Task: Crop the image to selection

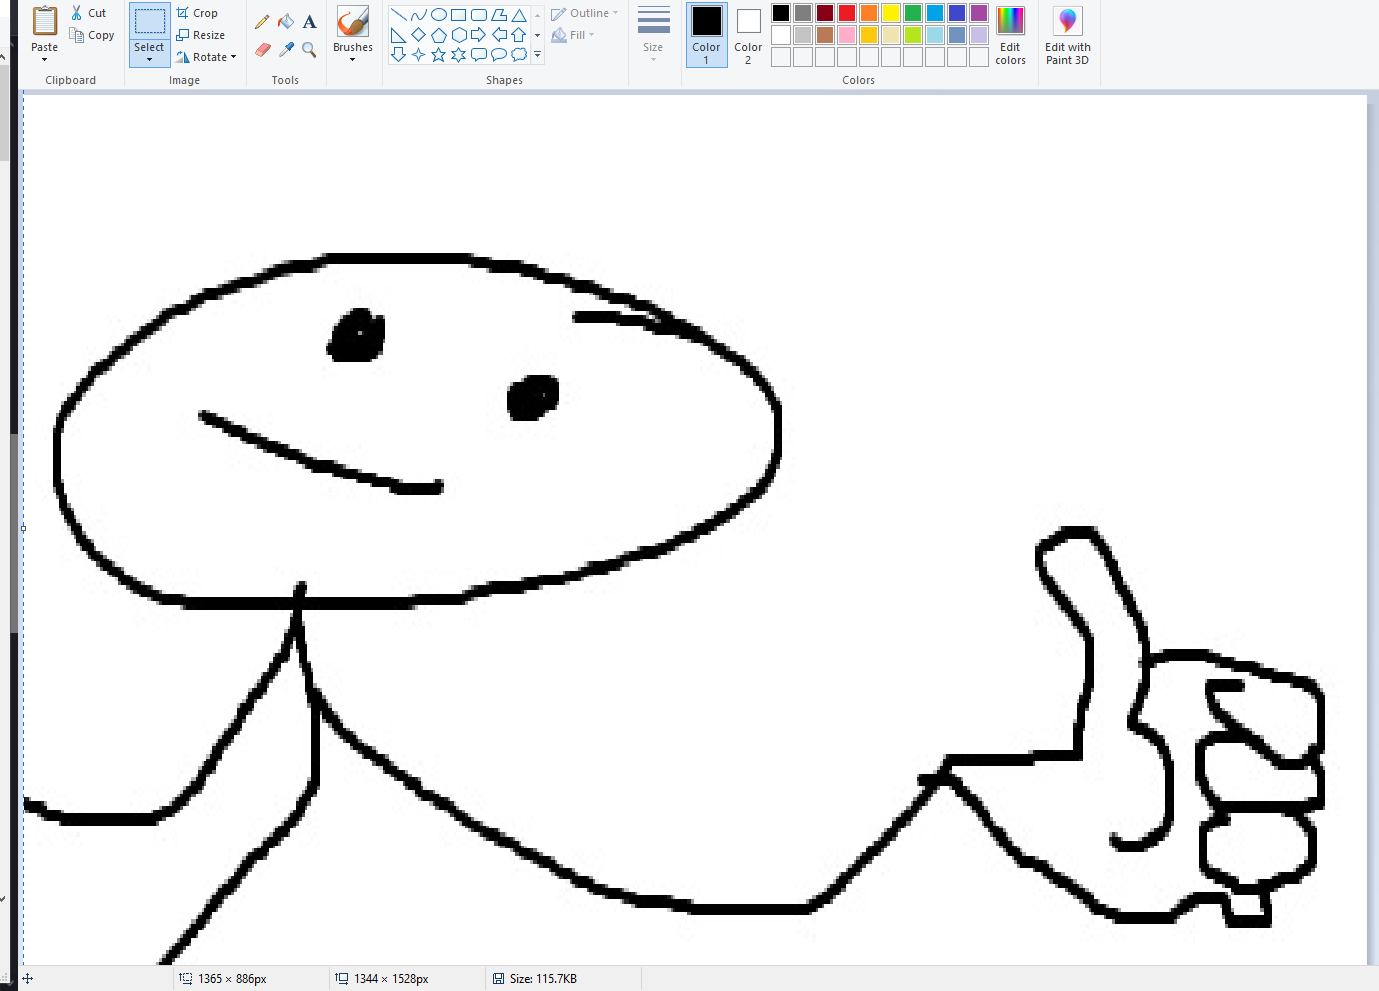Action: click(x=197, y=13)
